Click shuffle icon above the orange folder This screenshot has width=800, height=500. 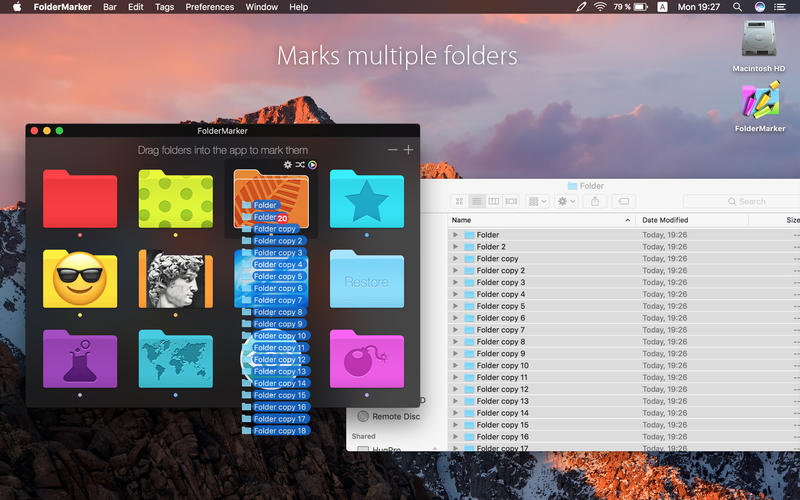[300, 164]
